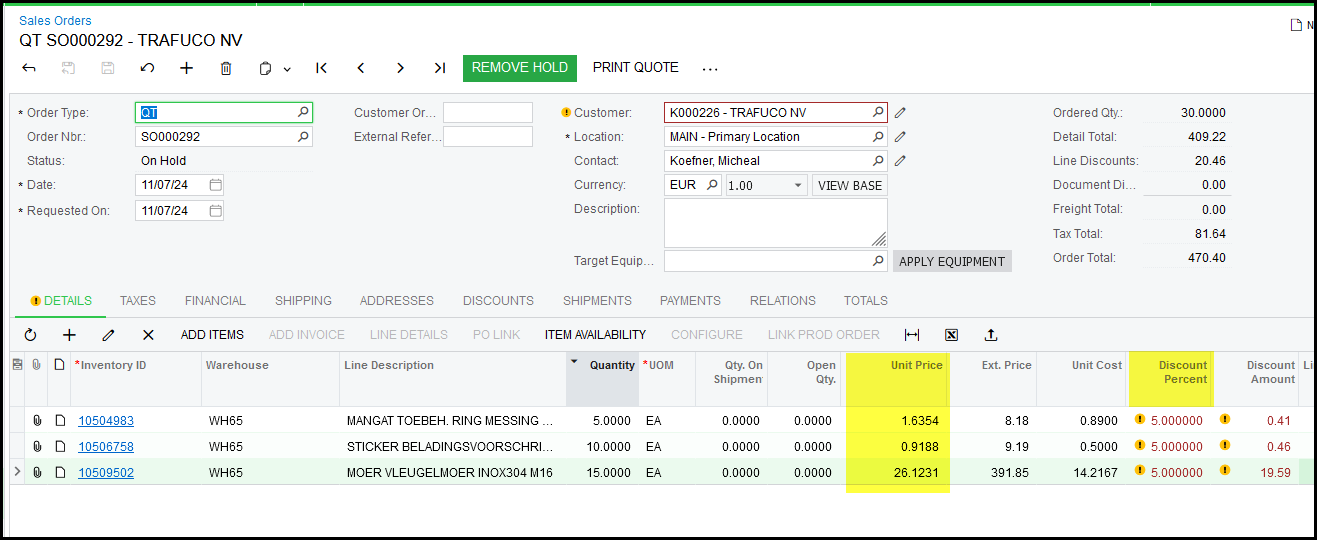Image resolution: width=1317 pixels, height=540 pixels.
Task: Go to the first record
Action: tap(321, 68)
